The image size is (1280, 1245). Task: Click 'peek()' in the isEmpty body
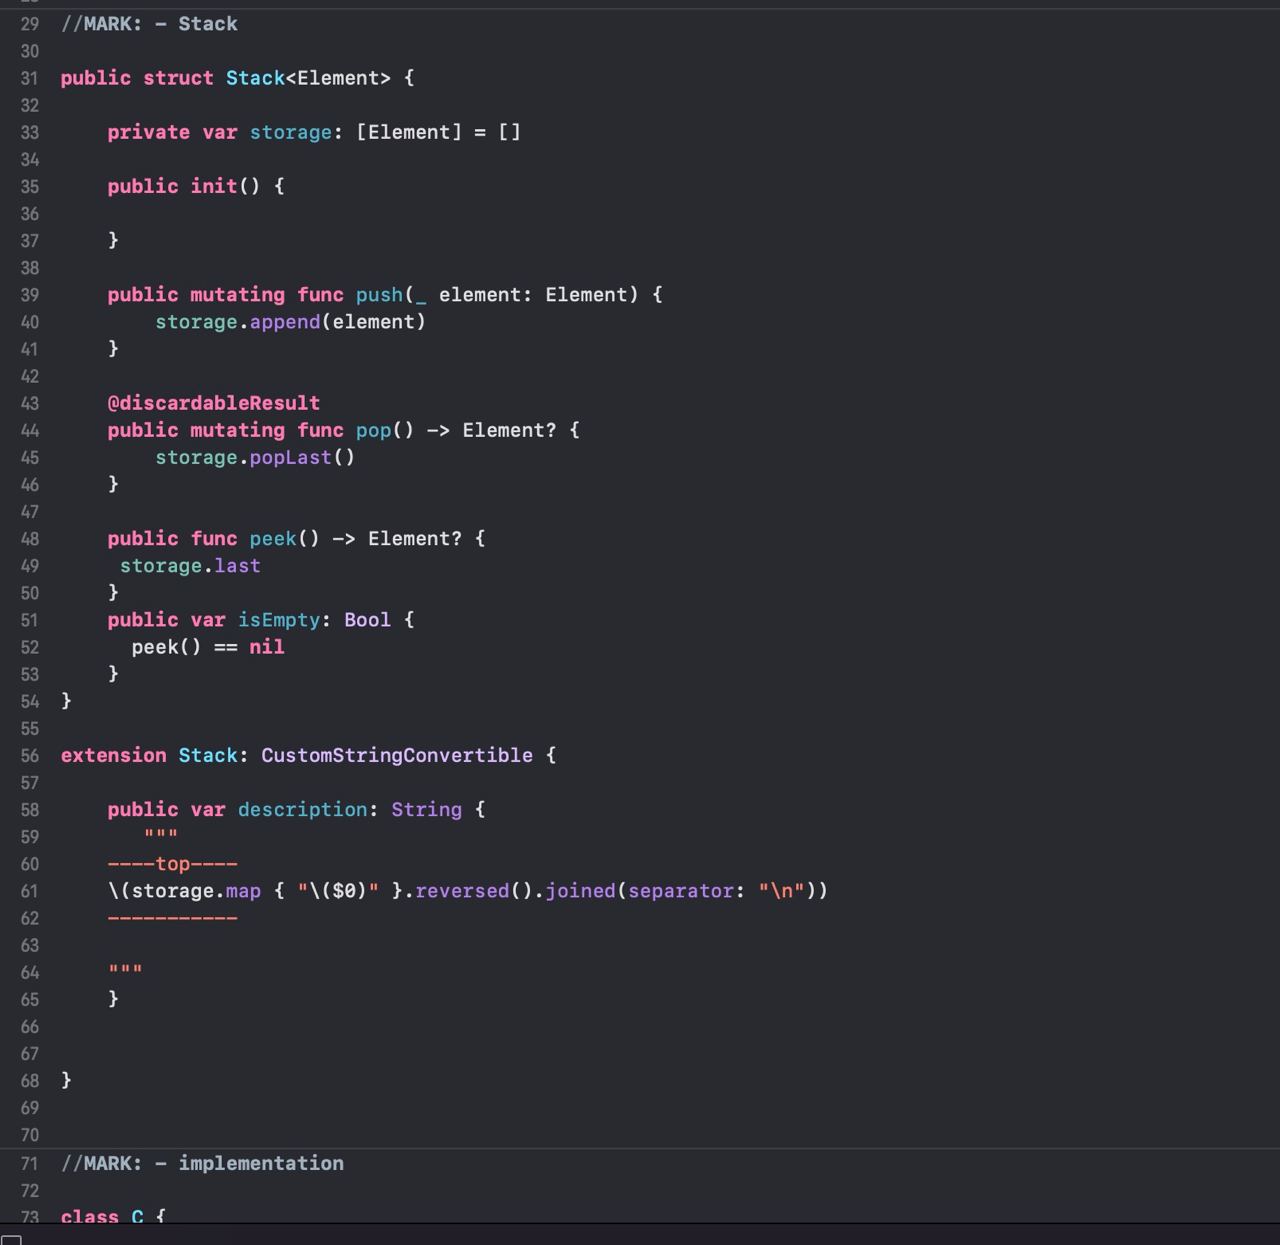coord(167,647)
